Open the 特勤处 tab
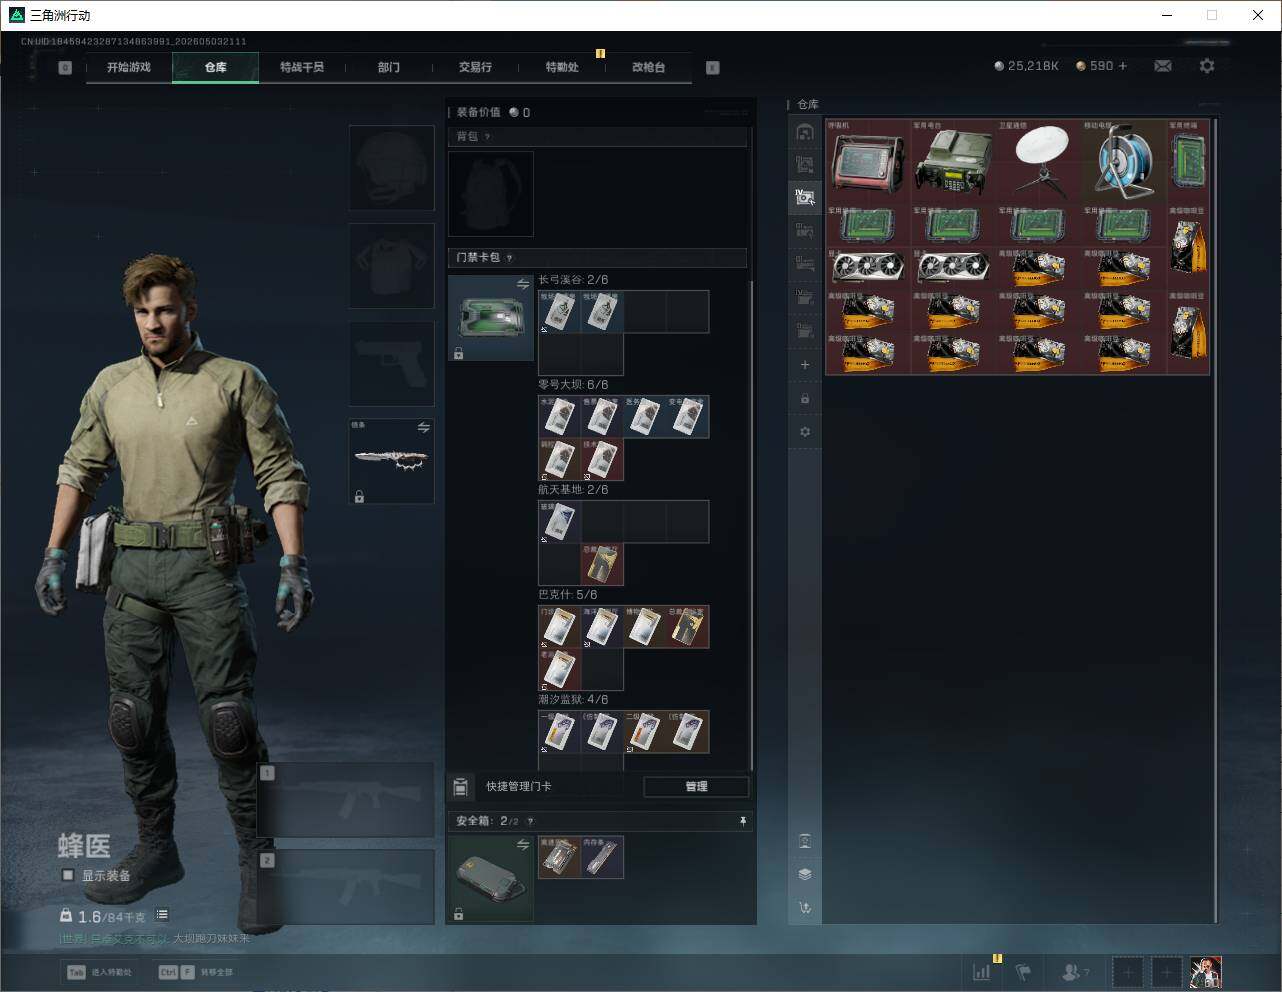This screenshot has height=992, width=1282. click(x=562, y=67)
